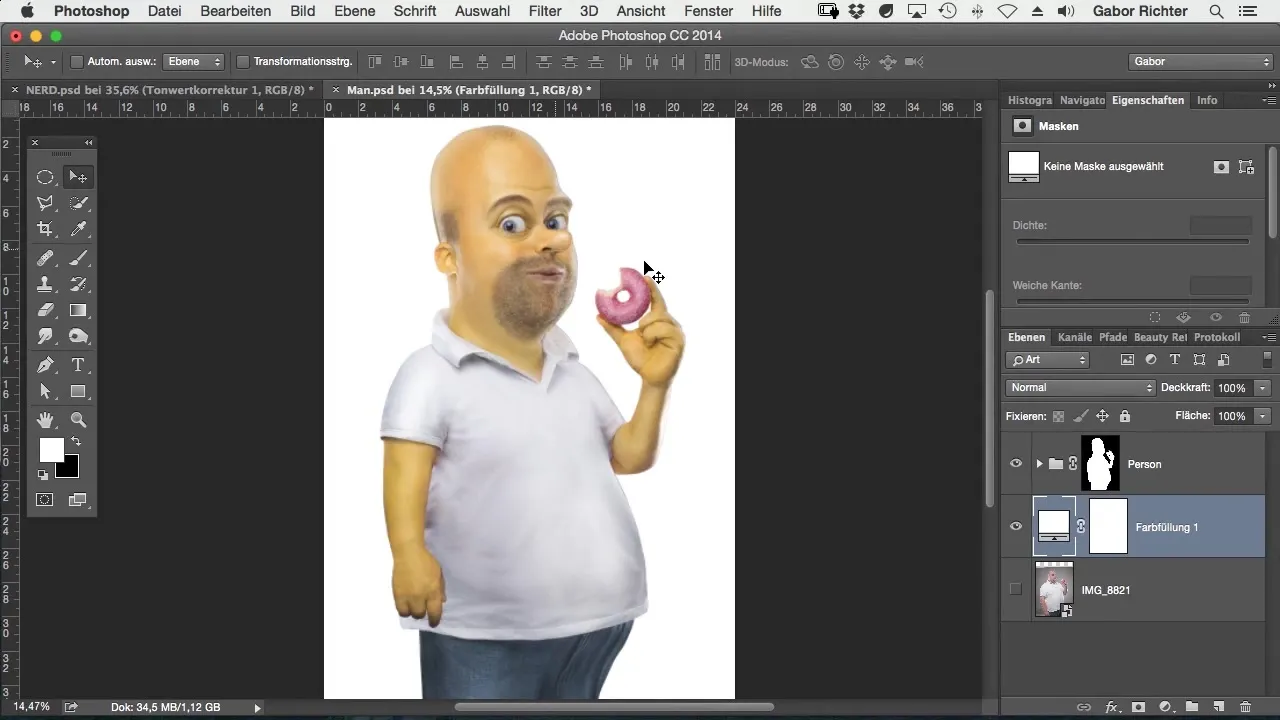The image size is (1280, 720).
Task: Change screen mode from toolbox
Action: pyautogui.click(x=78, y=499)
